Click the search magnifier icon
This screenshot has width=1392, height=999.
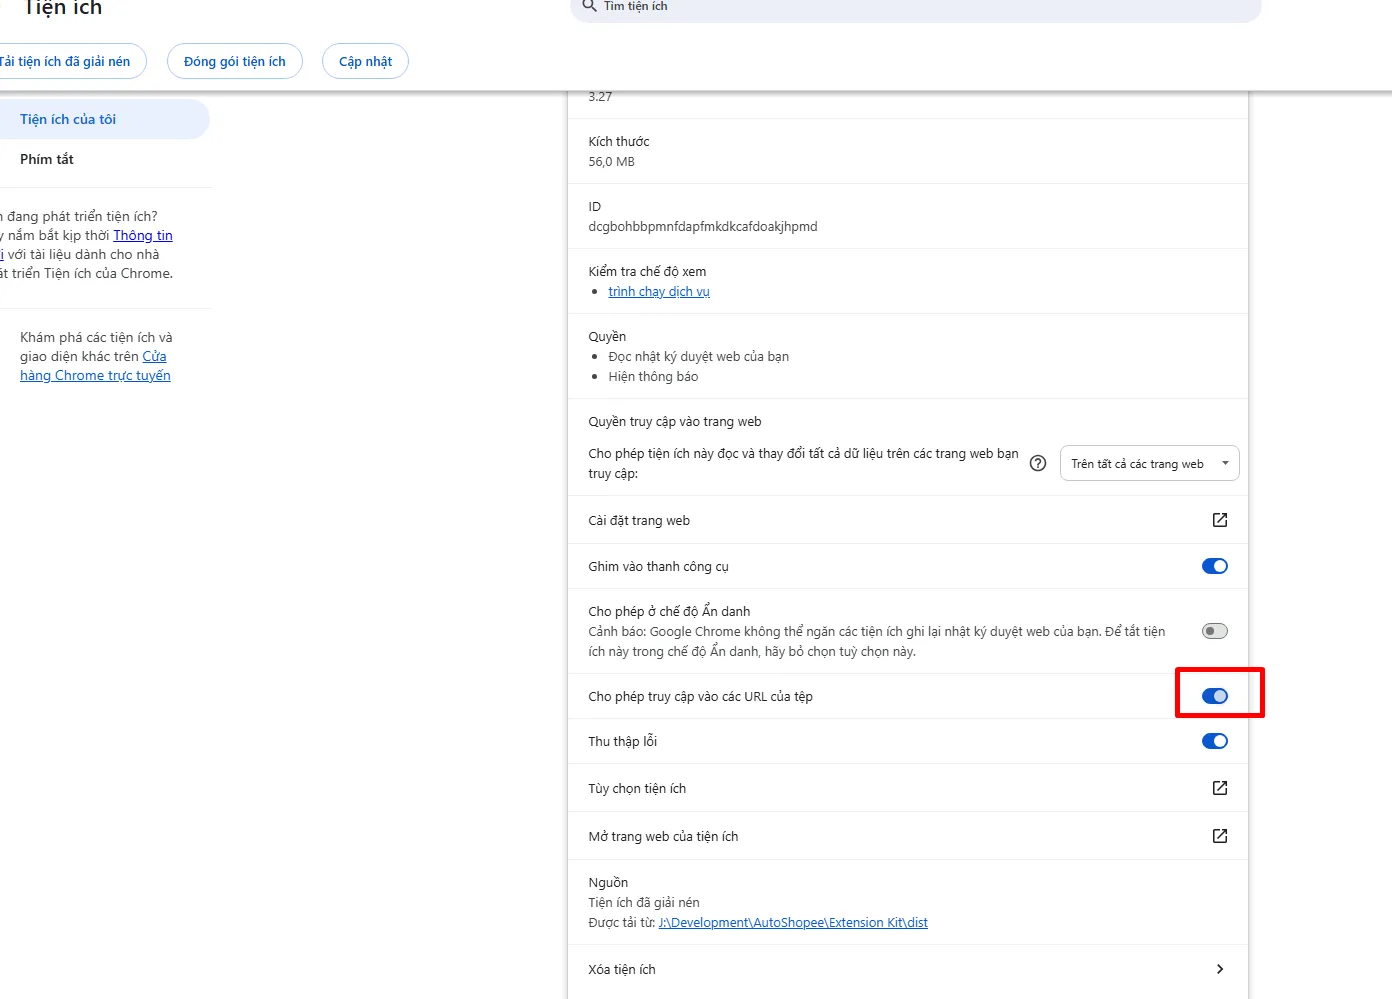(589, 6)
